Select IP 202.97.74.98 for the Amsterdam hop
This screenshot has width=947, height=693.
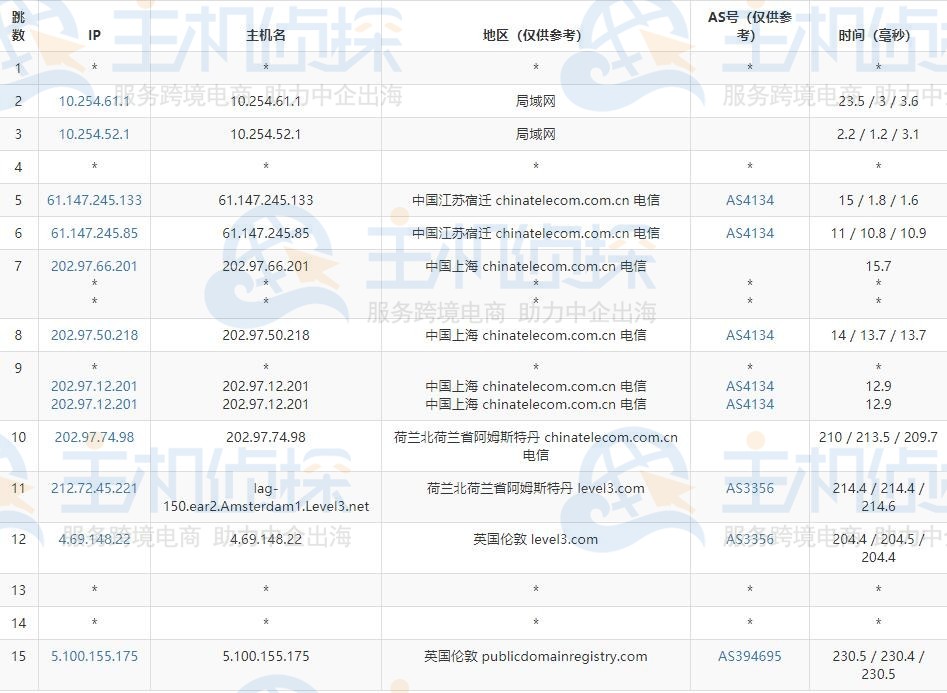point(93,437)
